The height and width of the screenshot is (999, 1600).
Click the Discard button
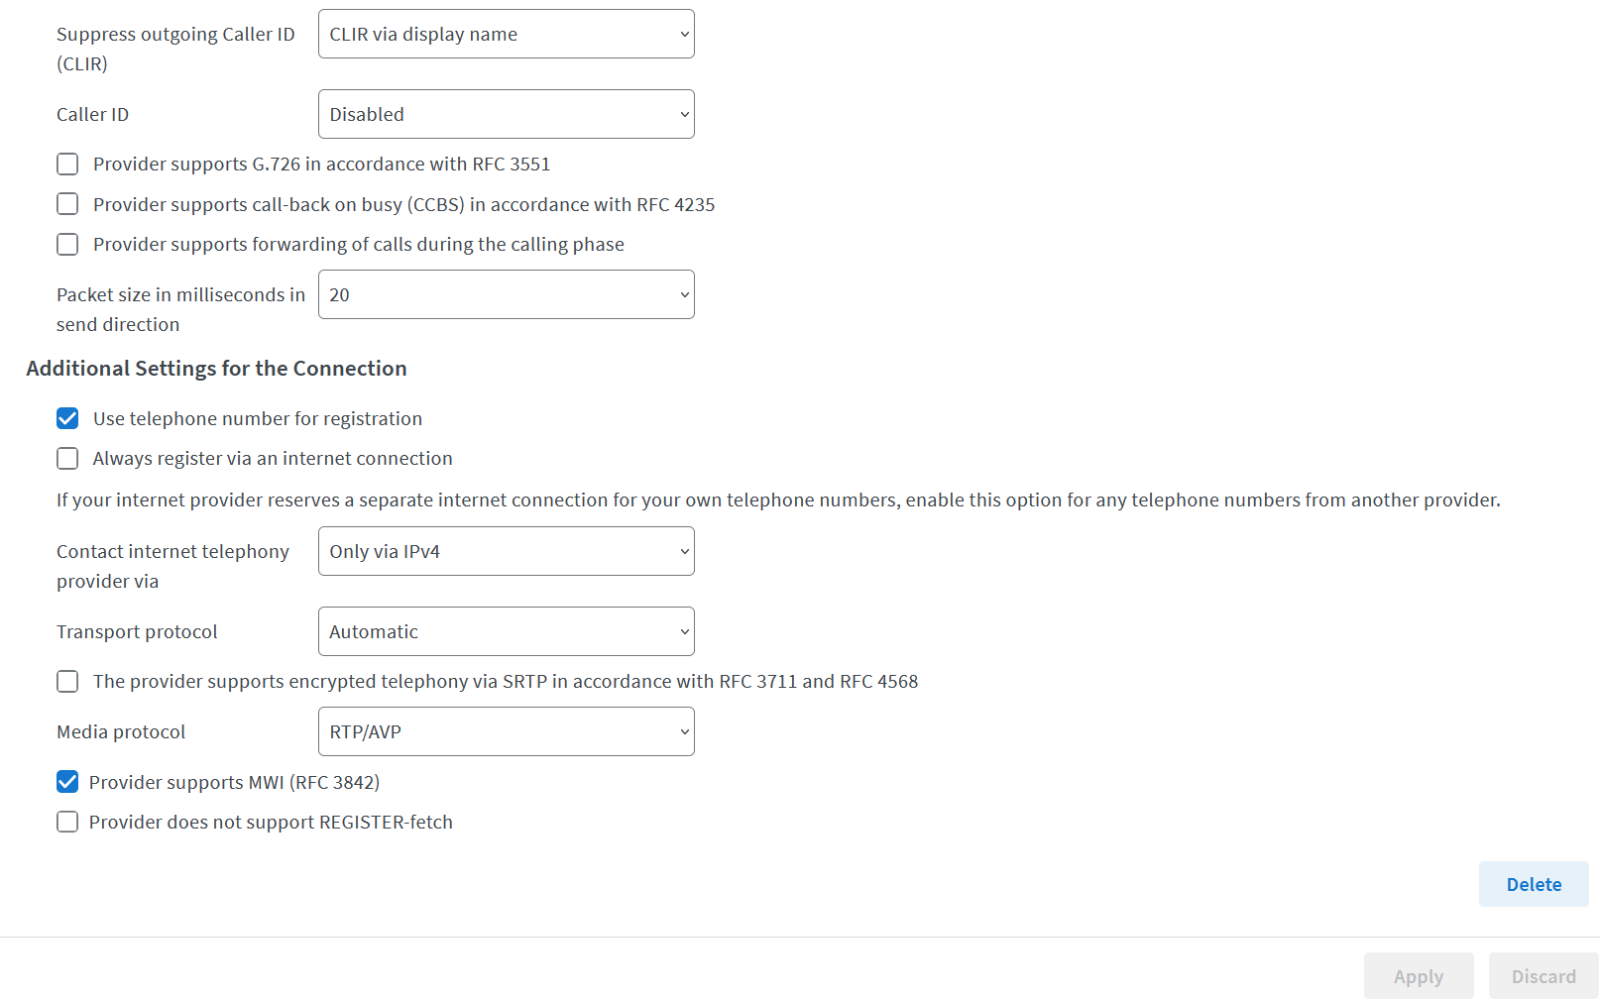(1543, 976)
